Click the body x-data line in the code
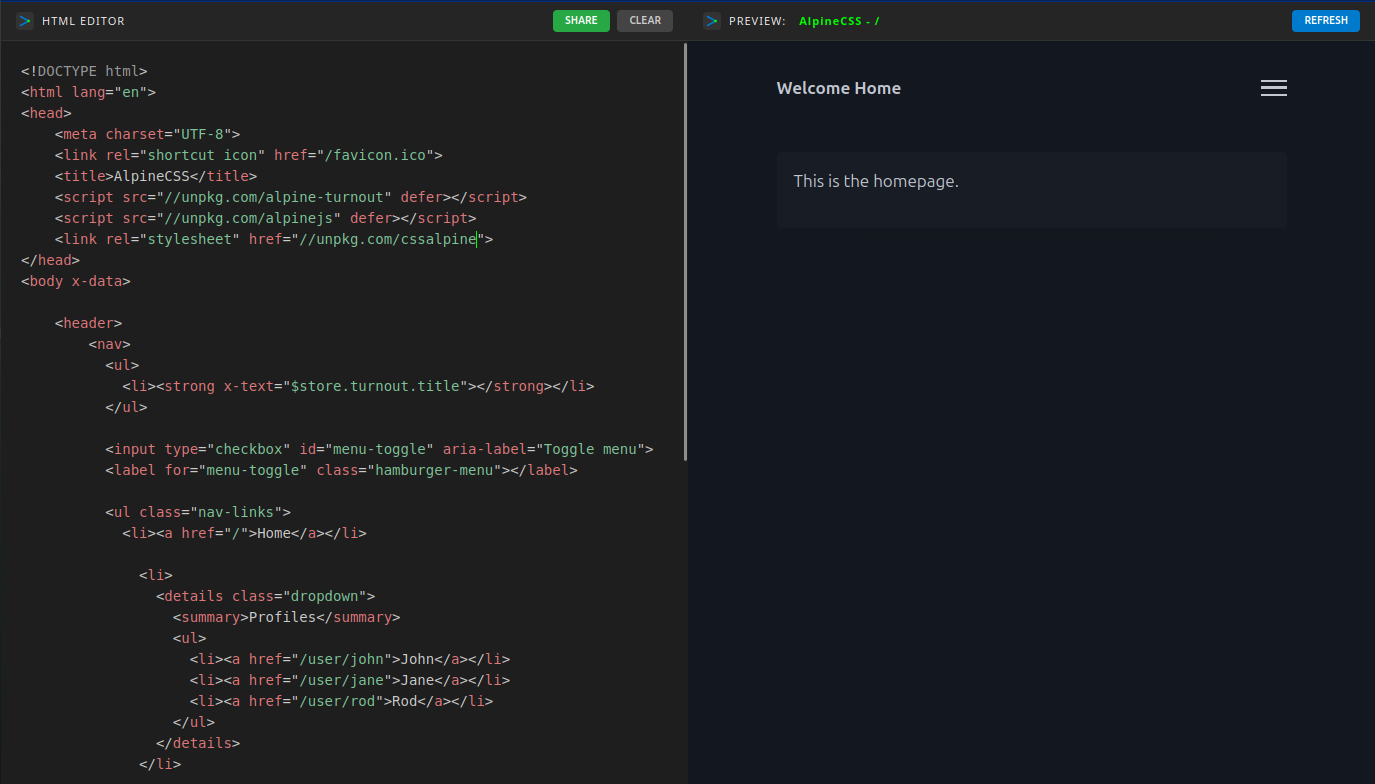The height and width of the screenshot is (784, 1375). point(76,281)
